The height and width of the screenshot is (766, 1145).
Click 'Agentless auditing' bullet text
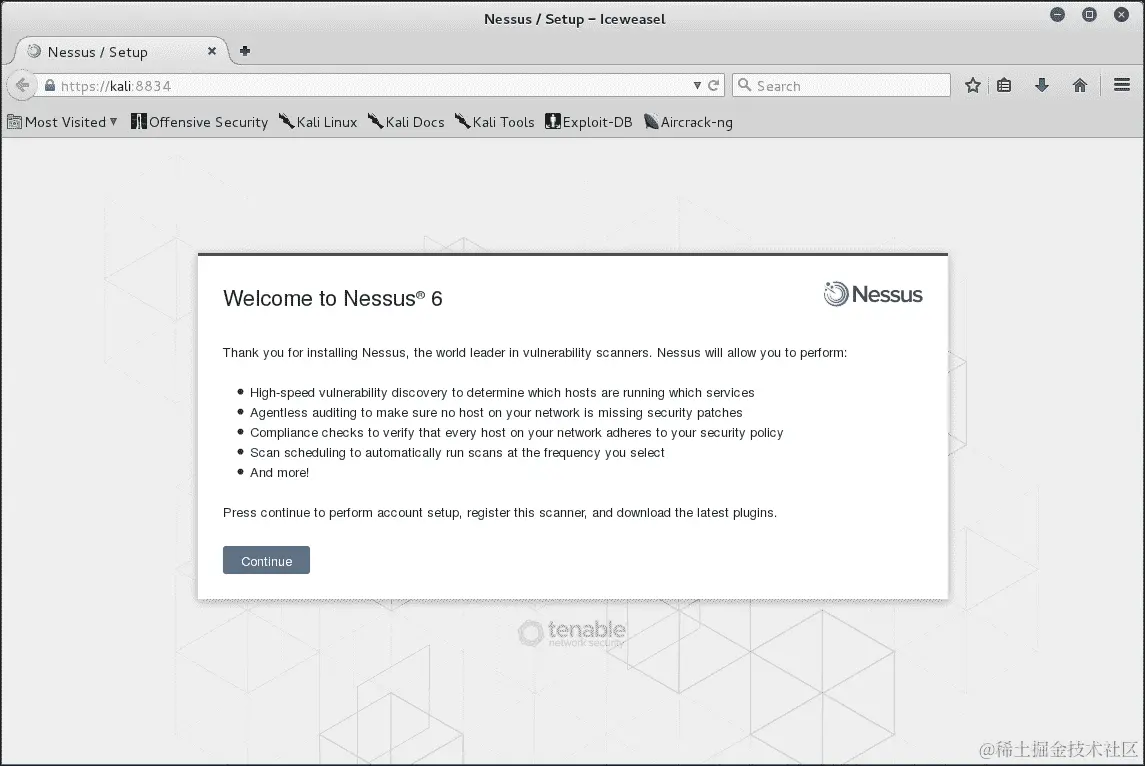[x=496, y=413]
